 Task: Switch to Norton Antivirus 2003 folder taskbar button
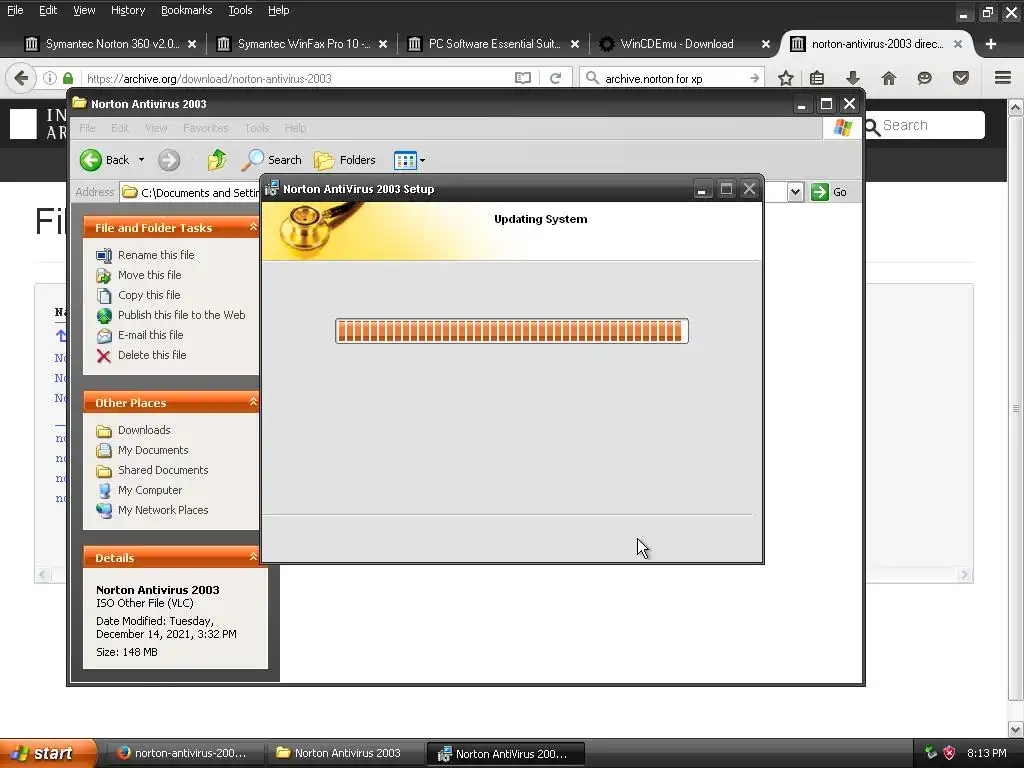click(344, 753)
